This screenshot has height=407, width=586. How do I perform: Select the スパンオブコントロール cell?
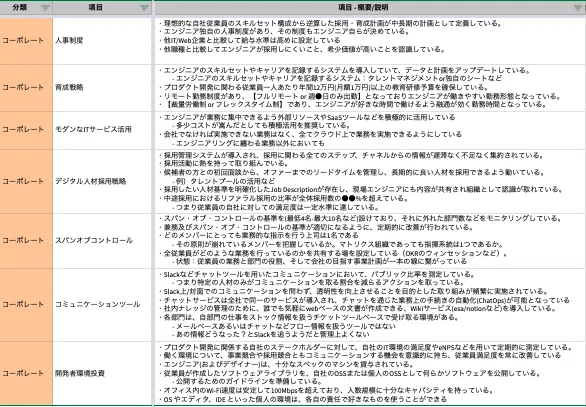[102, 240]
